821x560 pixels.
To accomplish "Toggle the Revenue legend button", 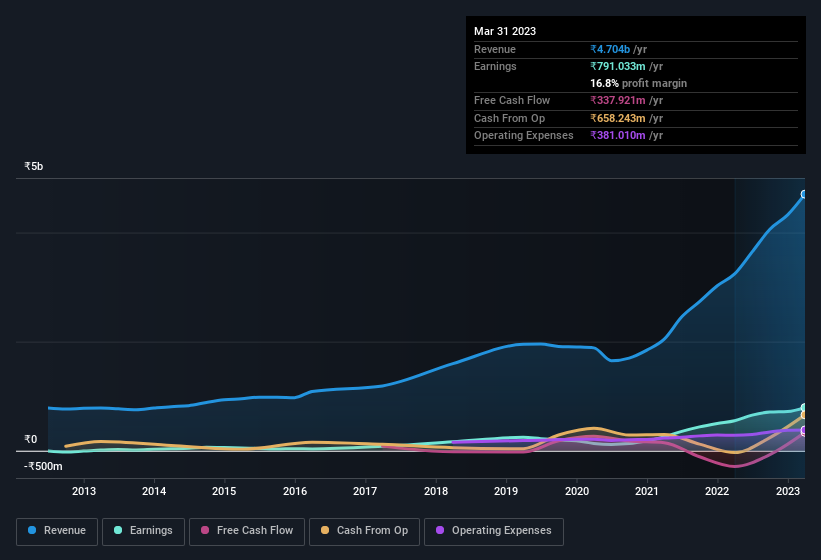I will (x=57, y=531).
